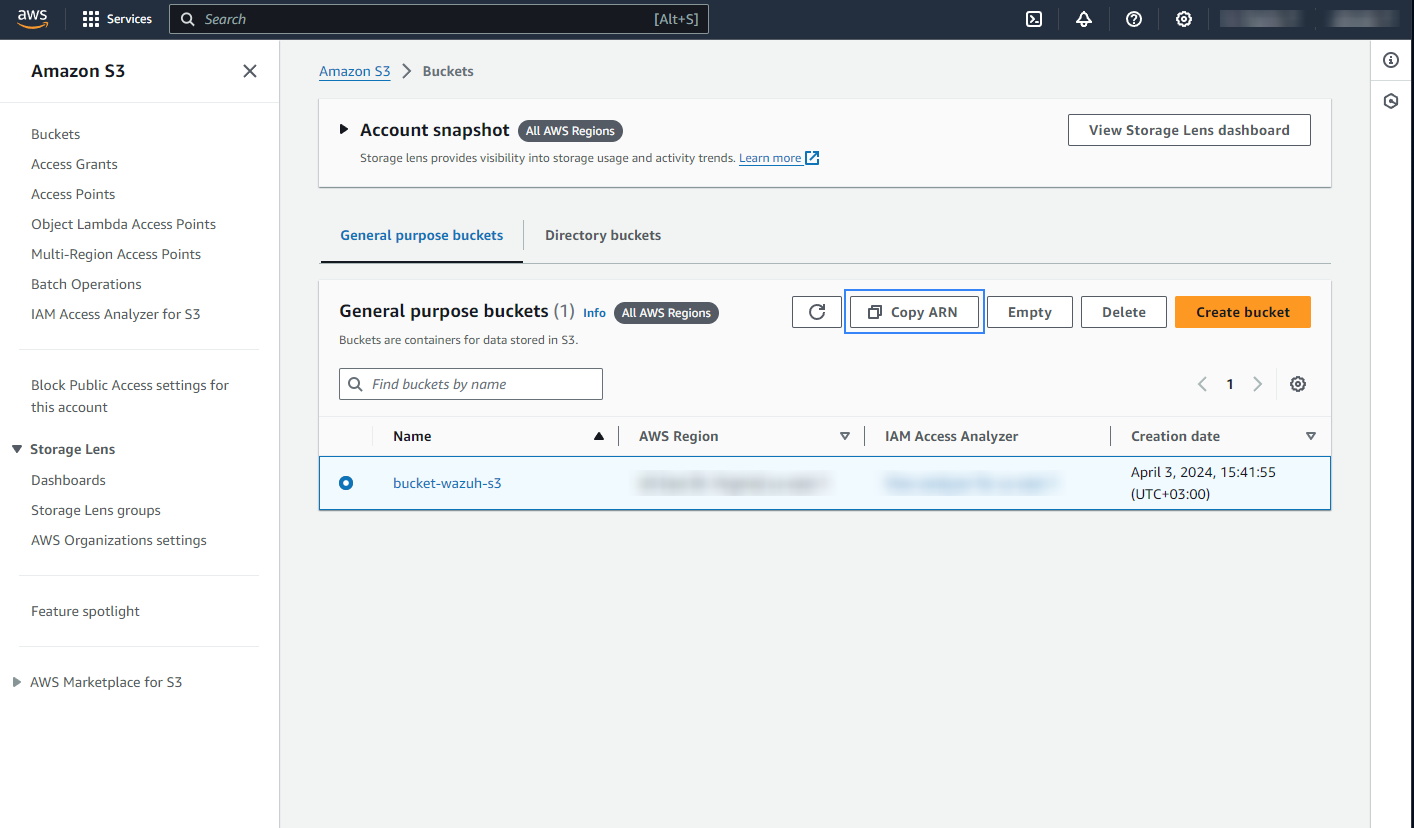
Task: Open the bucket-wazuh-s3 link
Action: coord(447,483)
